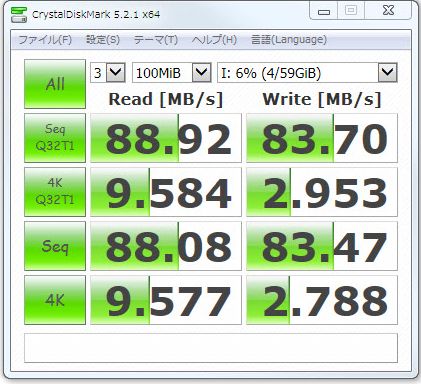Click the disabled maximize window button
Viewport: 421px width, 384px height.
[351, 11]
